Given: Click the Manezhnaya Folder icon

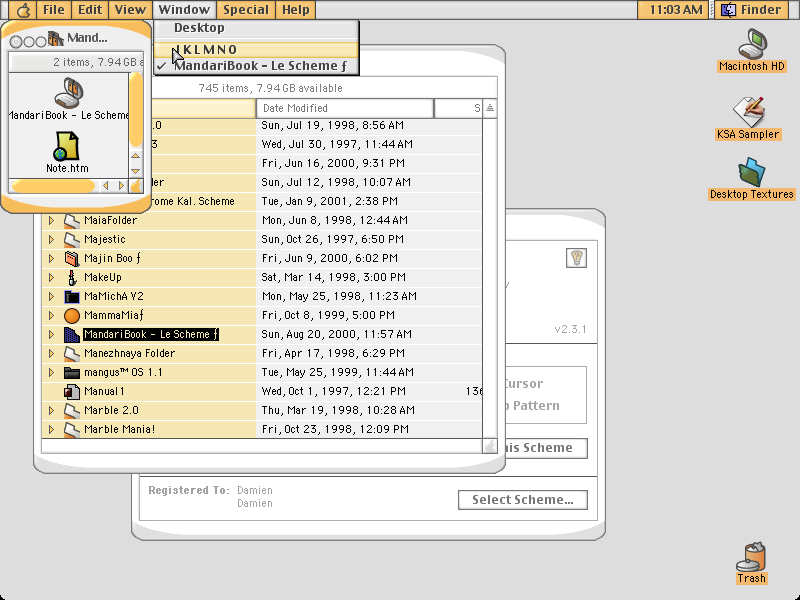Looking at the screenshot, I should (x=72, y=354).
